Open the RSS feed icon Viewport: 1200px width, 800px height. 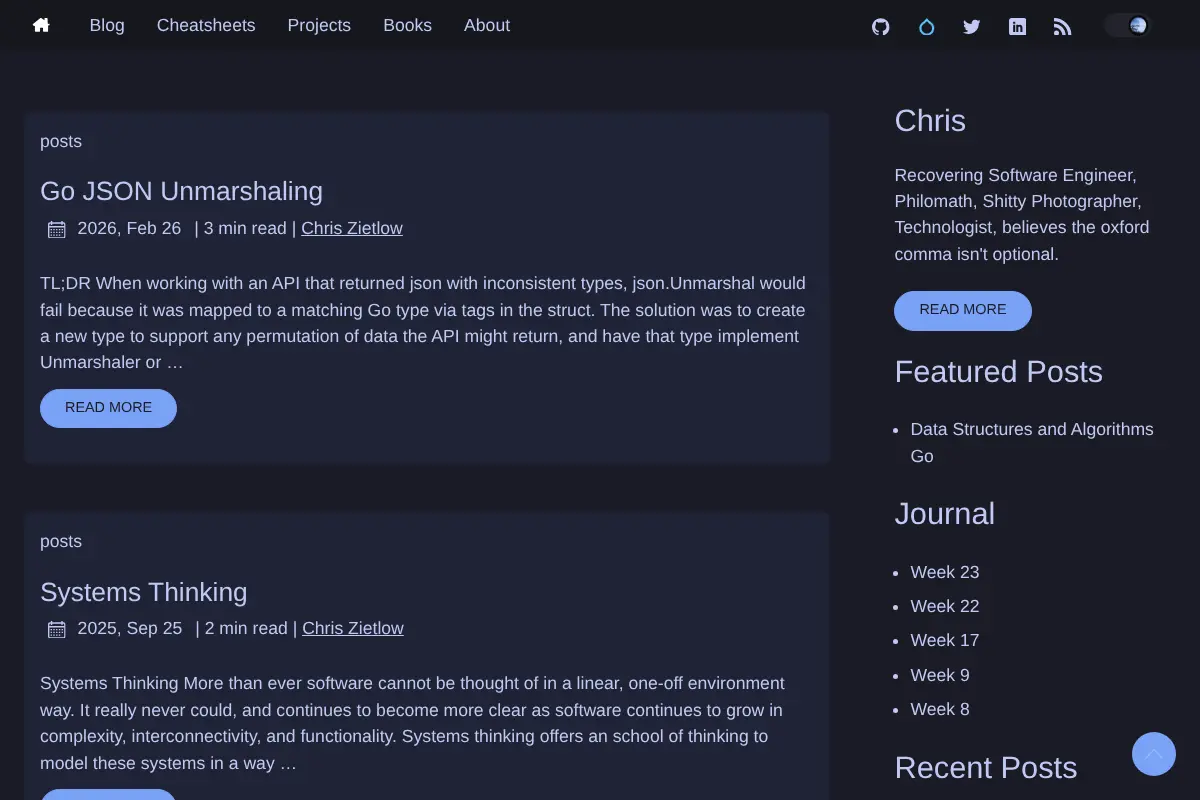1063,27
